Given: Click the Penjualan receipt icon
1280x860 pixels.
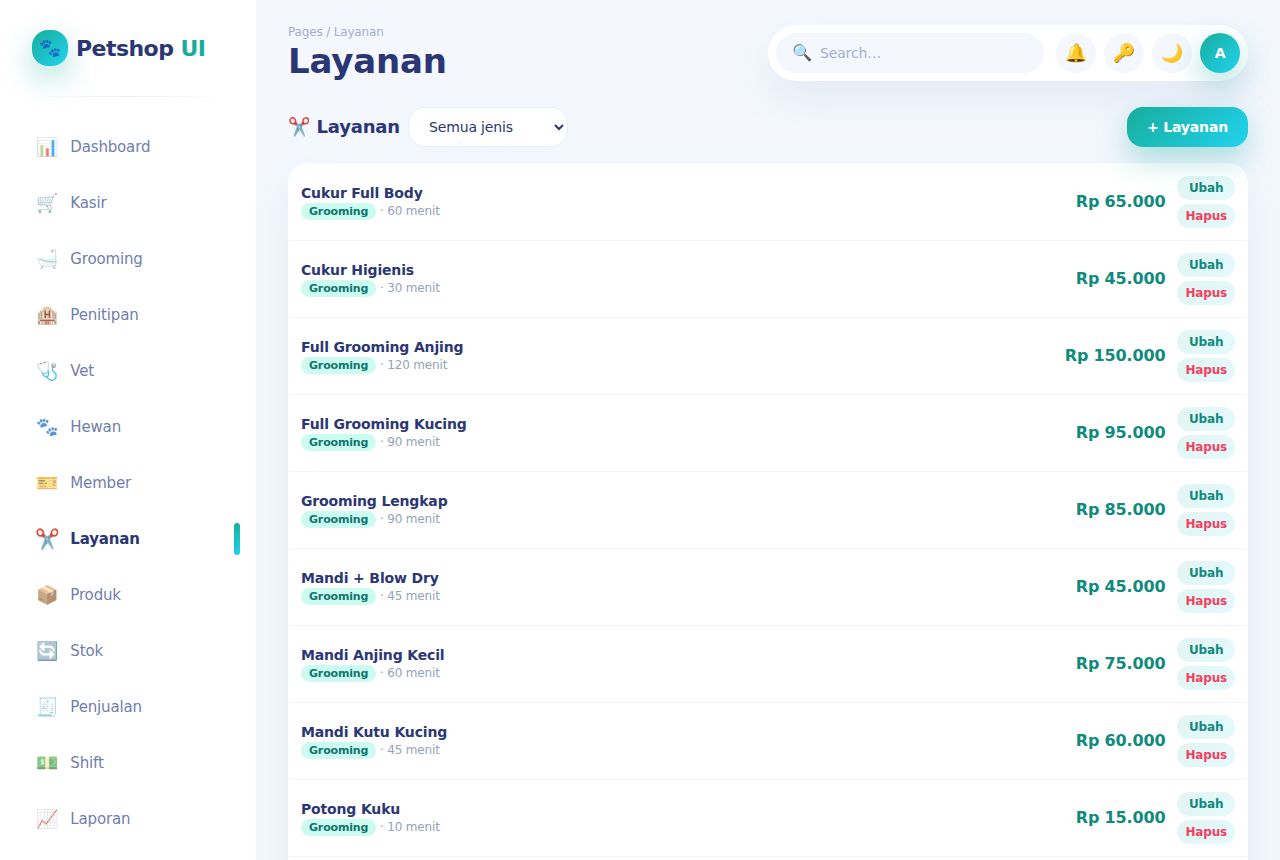Looking at the screenshot, I should [x=47, y=707].
